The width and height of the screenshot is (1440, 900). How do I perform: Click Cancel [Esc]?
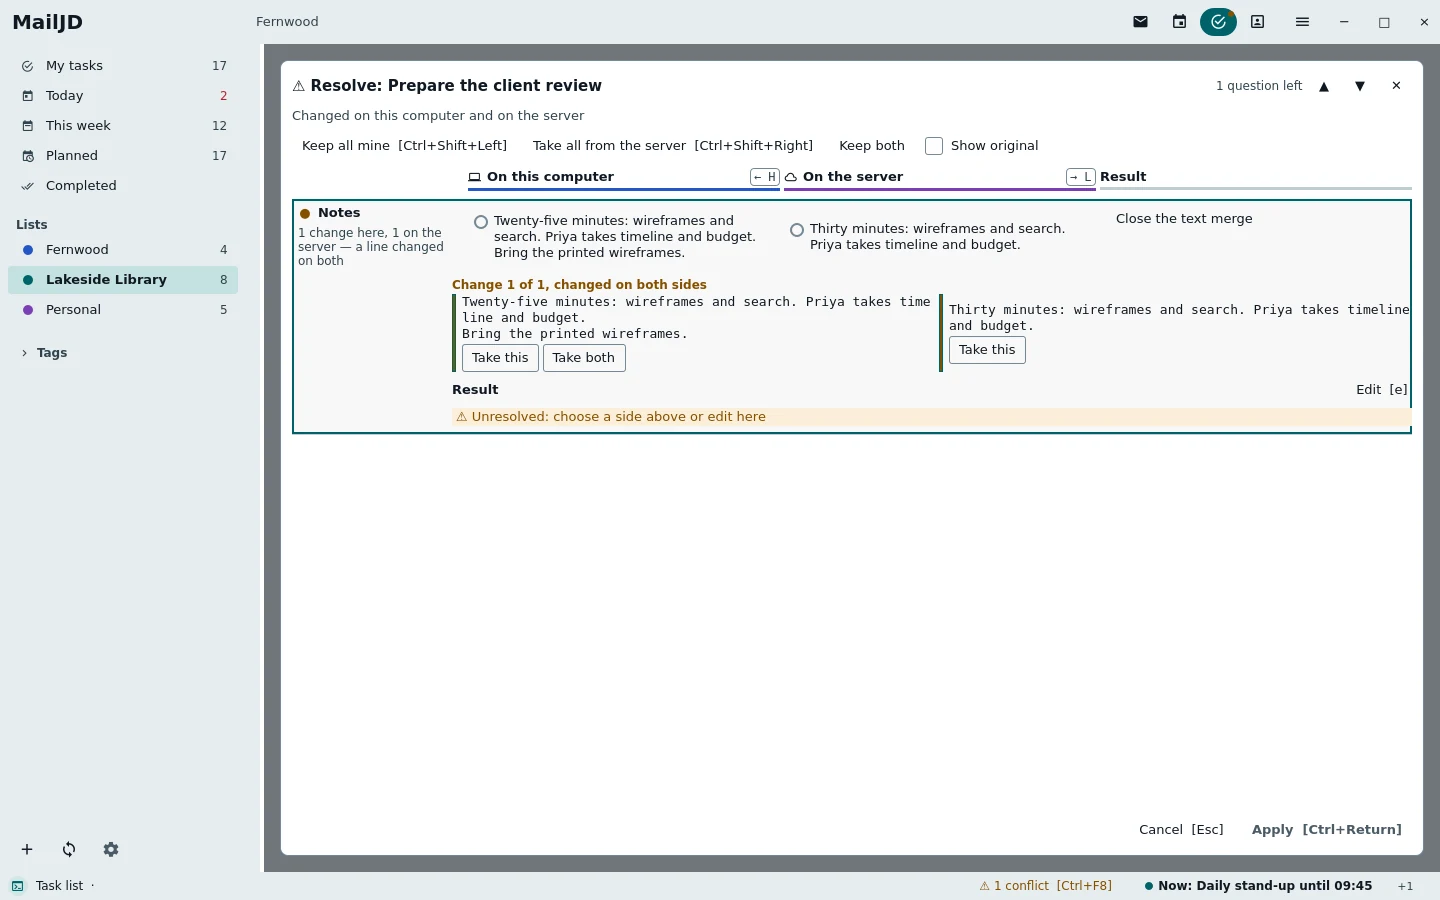pyautogui.click(x=1181, y=830)
